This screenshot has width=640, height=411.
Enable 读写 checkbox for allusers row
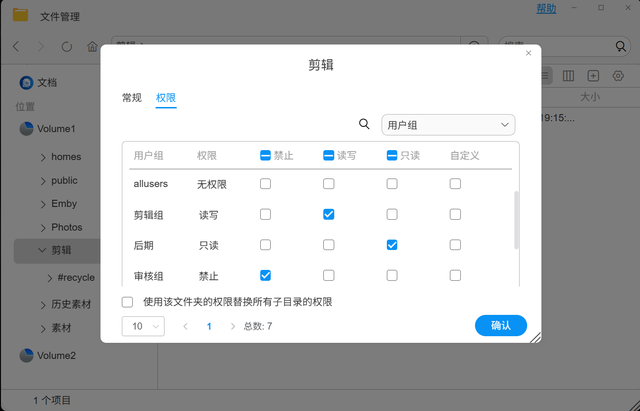point(329,184)
